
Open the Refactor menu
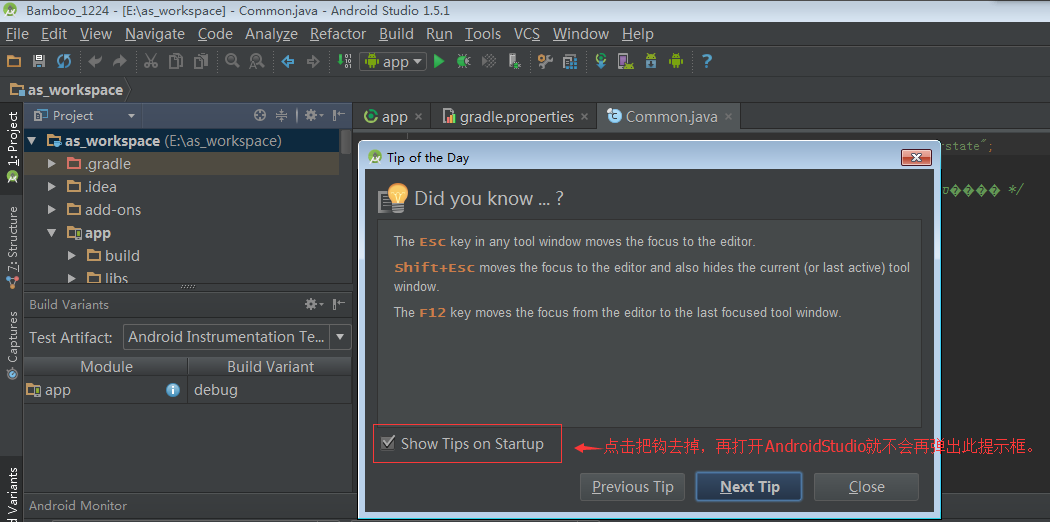pyautogui.click(x=338, y=33)
